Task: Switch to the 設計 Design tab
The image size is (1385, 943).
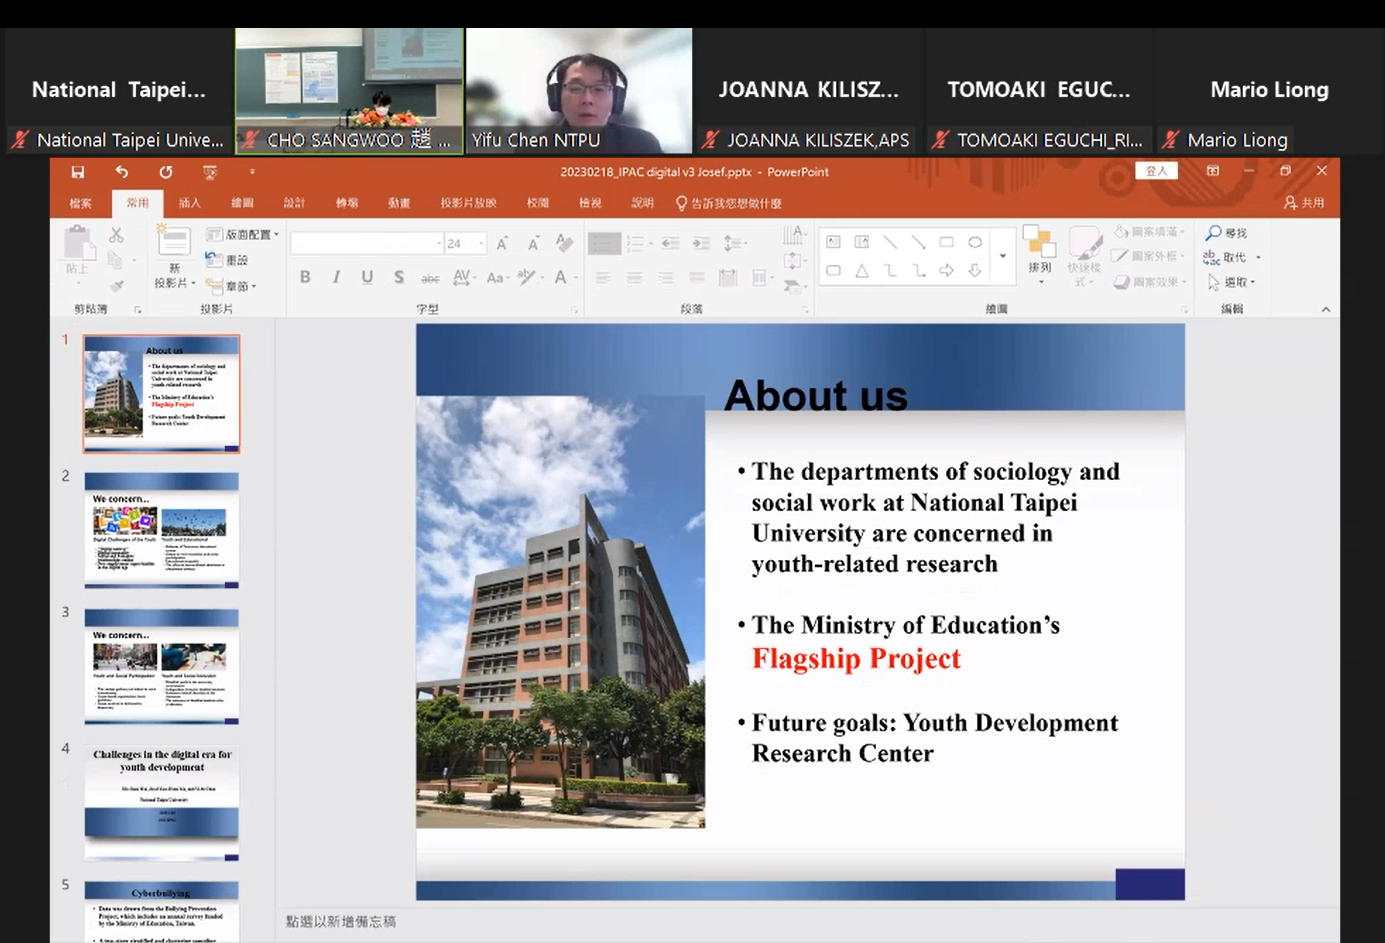Action: (294, 203)
